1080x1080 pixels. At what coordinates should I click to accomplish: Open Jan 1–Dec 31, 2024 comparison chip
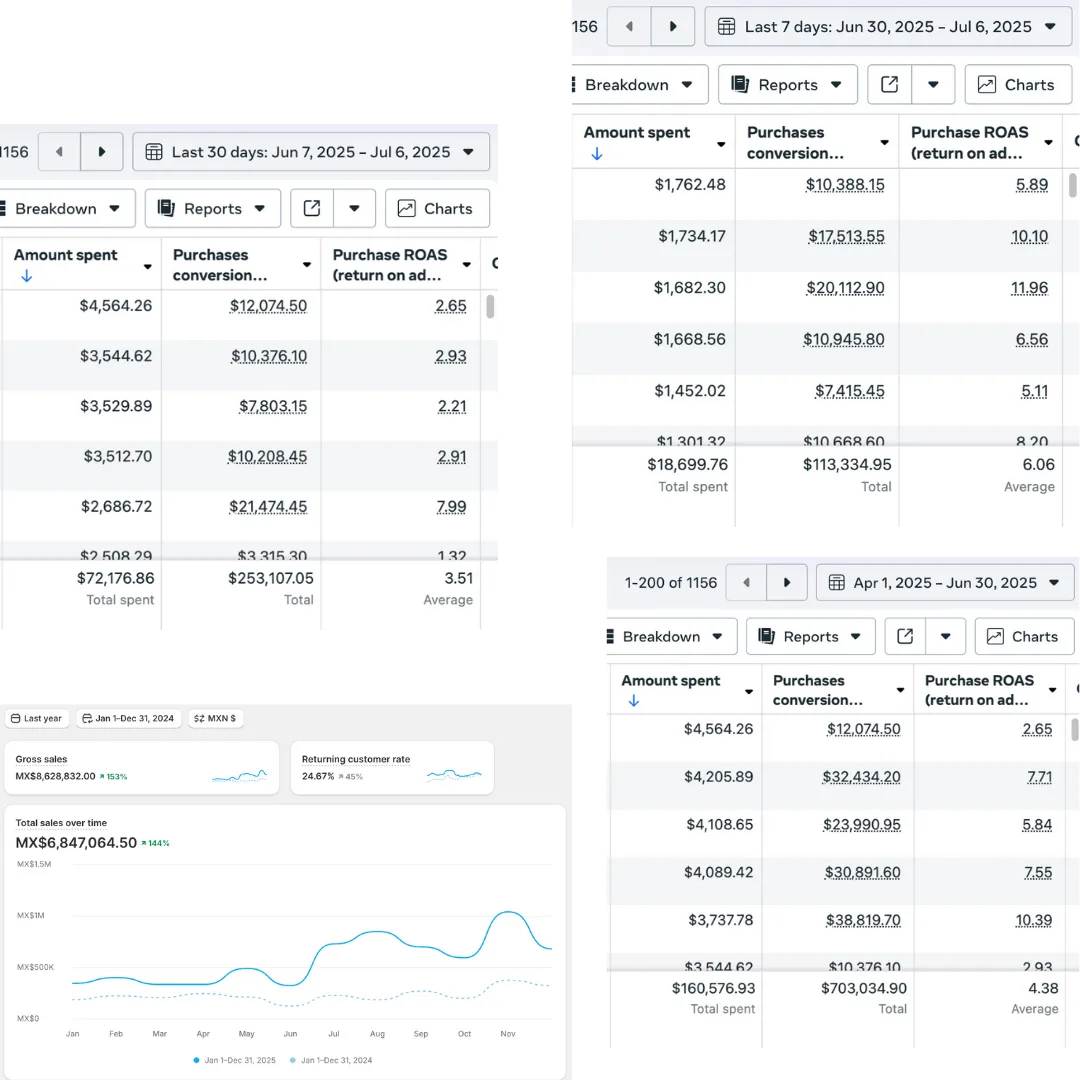129,718
